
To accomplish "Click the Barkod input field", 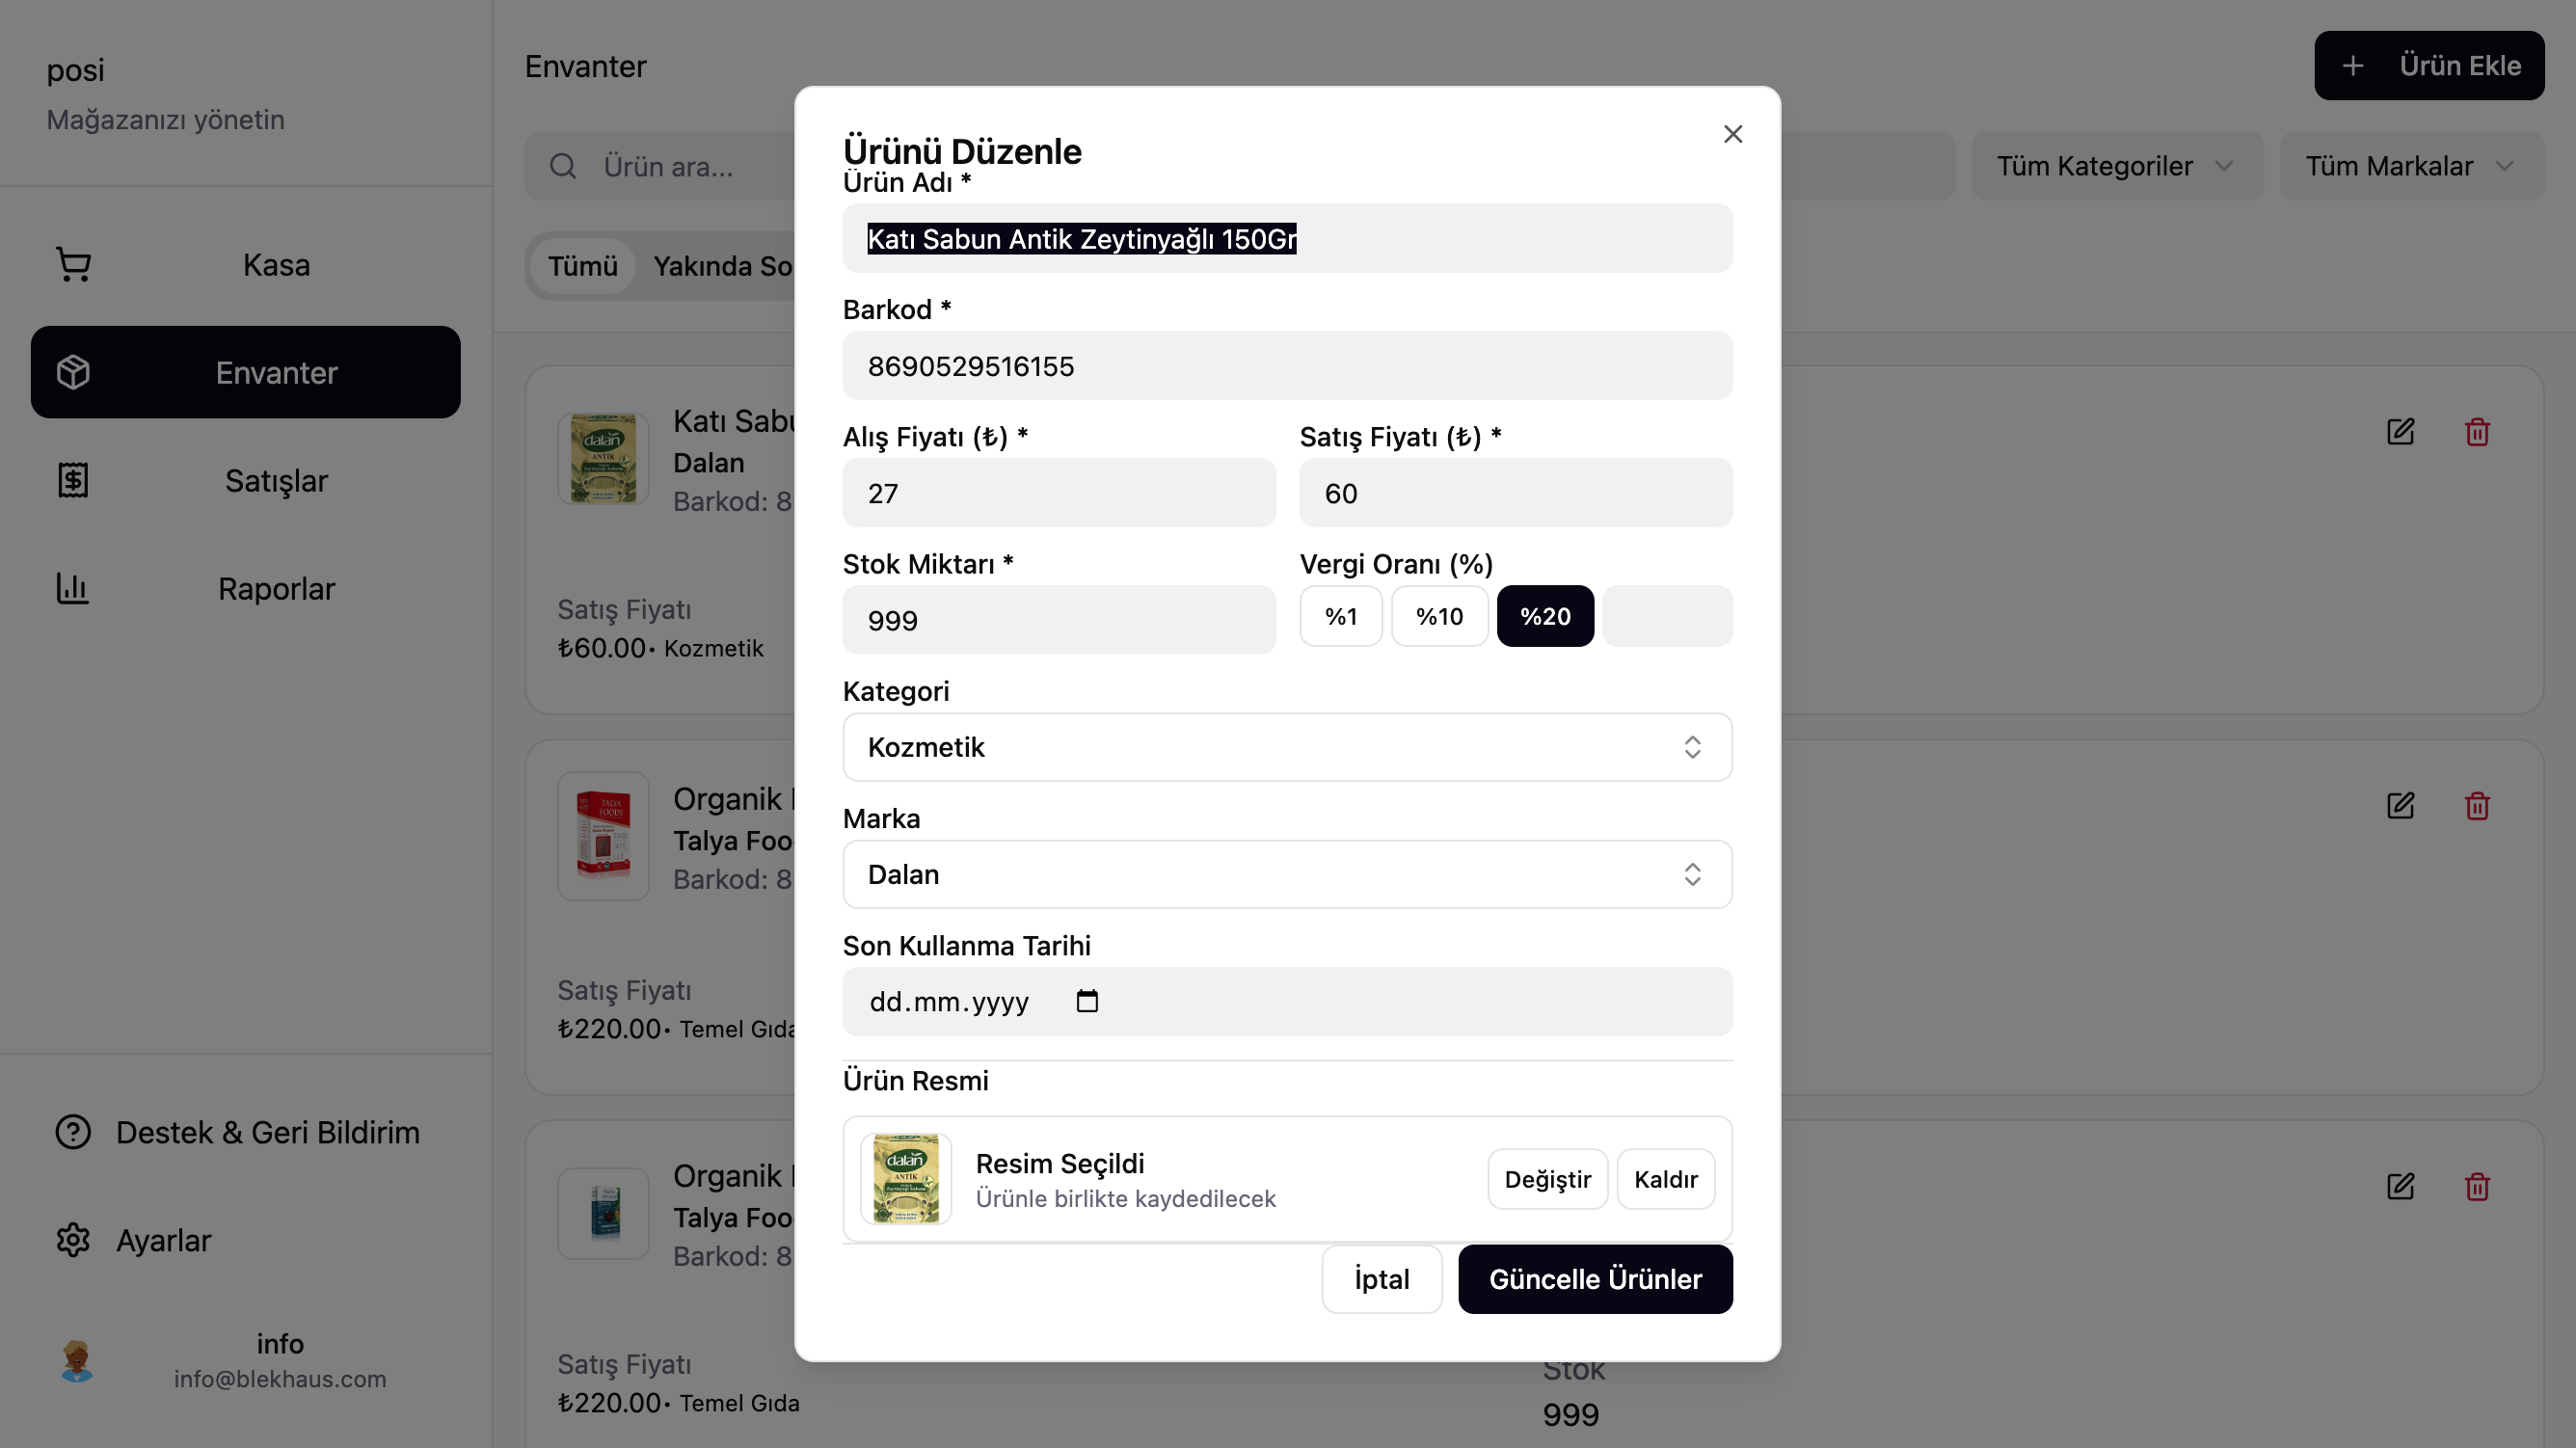I will (x=1287, y=366).
